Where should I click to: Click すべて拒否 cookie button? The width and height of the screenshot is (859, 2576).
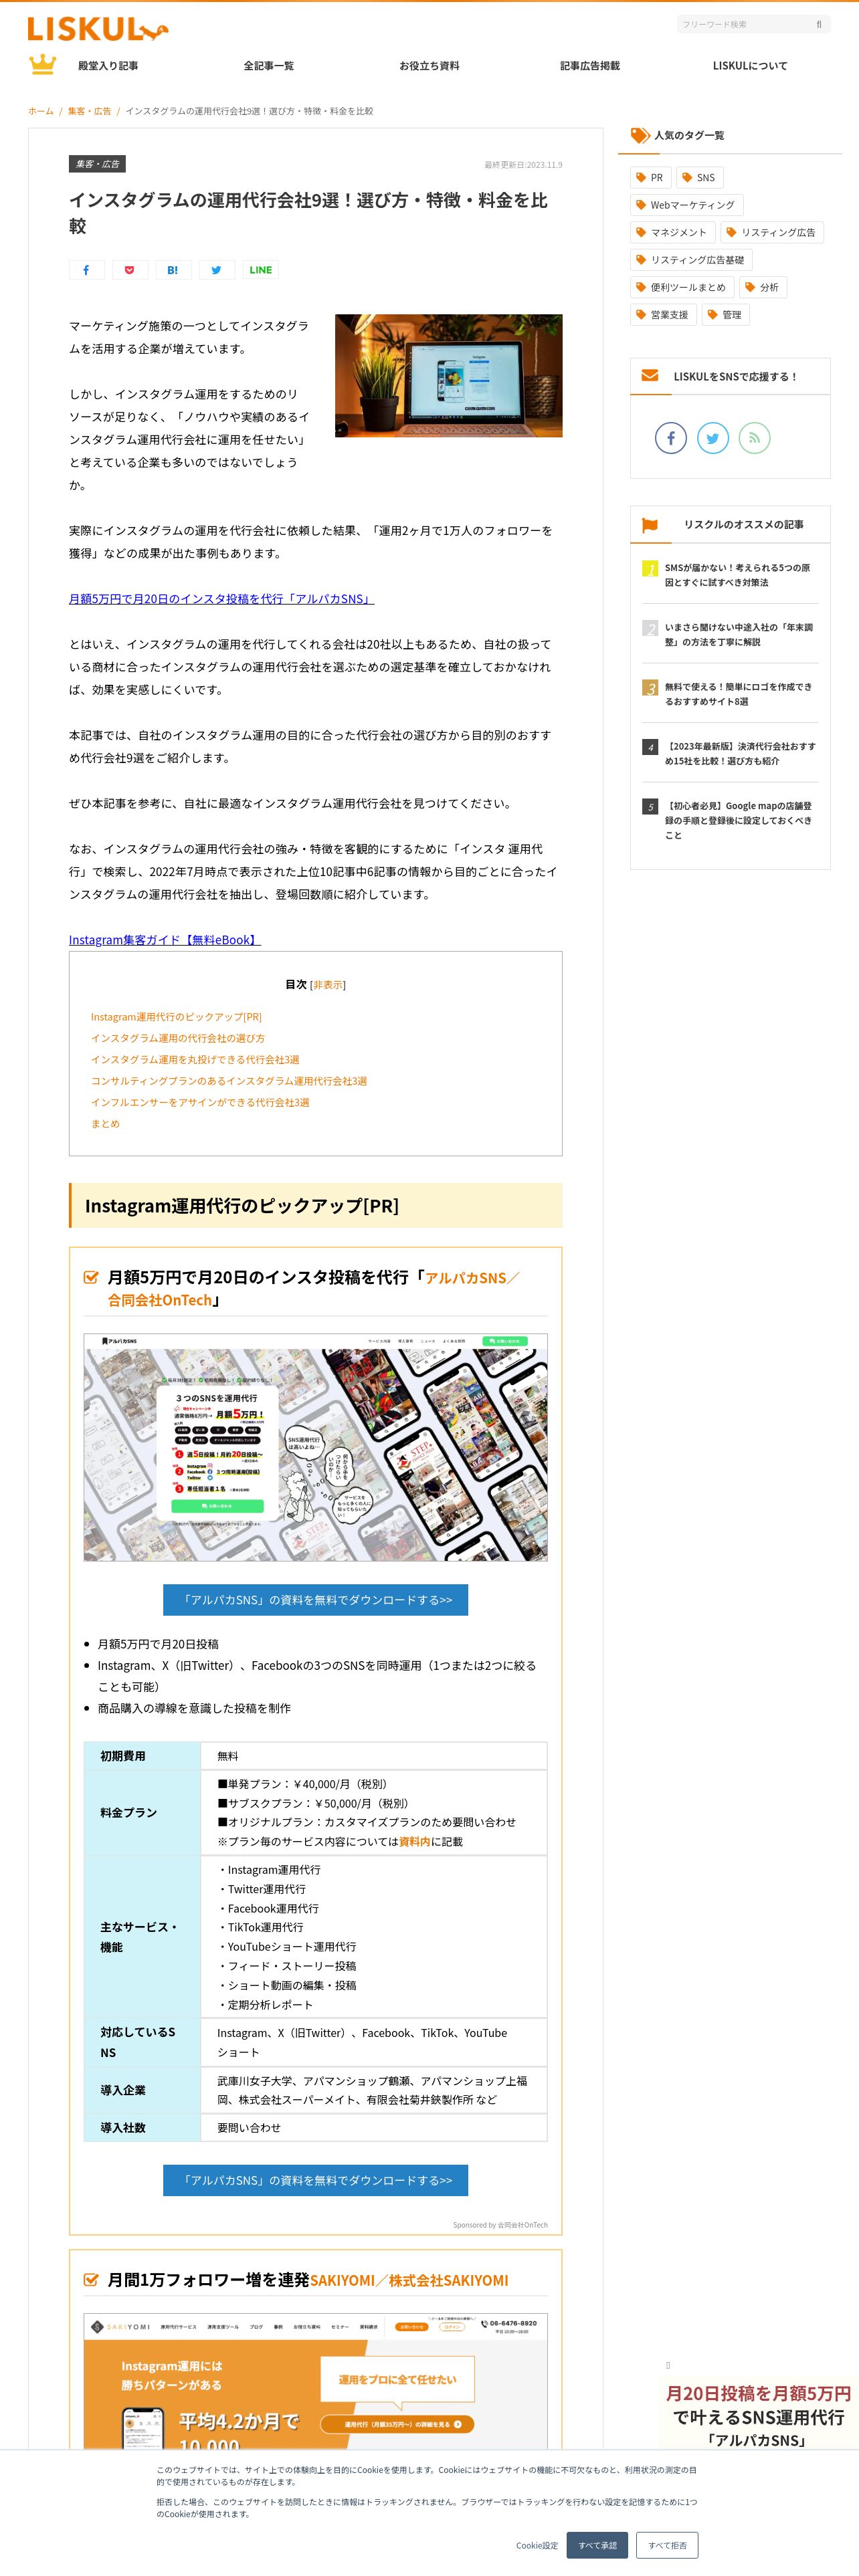[667, 2545]
